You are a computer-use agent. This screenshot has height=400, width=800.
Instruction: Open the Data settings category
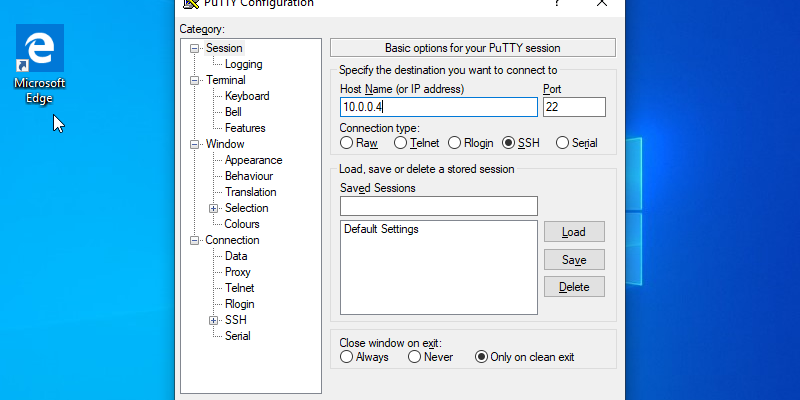(236, 256)
